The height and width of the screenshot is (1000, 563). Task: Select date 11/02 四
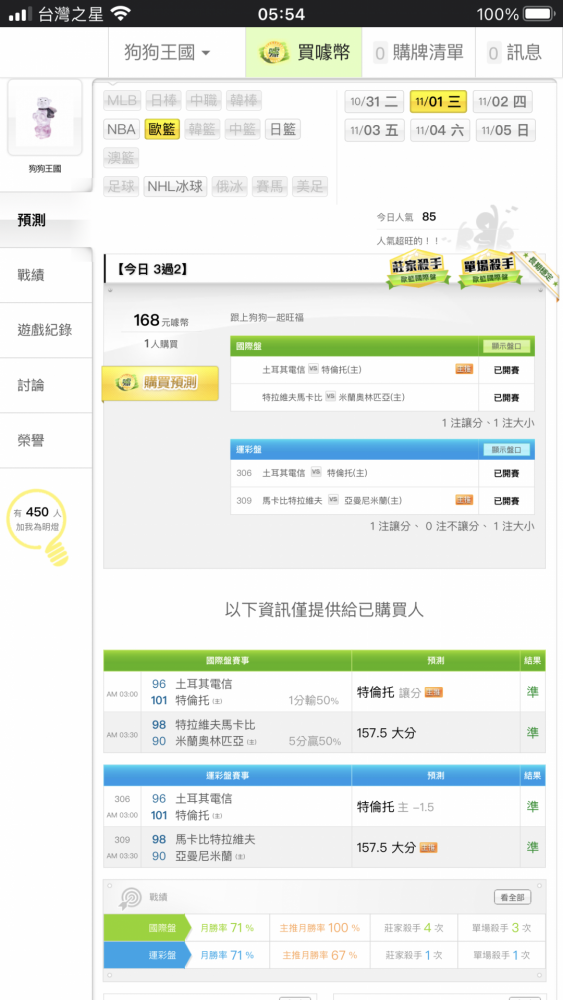pos(503,102)
